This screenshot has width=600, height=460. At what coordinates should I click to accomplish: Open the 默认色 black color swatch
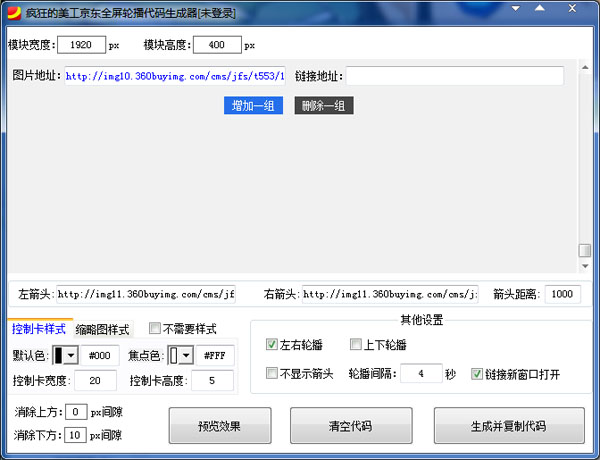click(x=58, y=356)
